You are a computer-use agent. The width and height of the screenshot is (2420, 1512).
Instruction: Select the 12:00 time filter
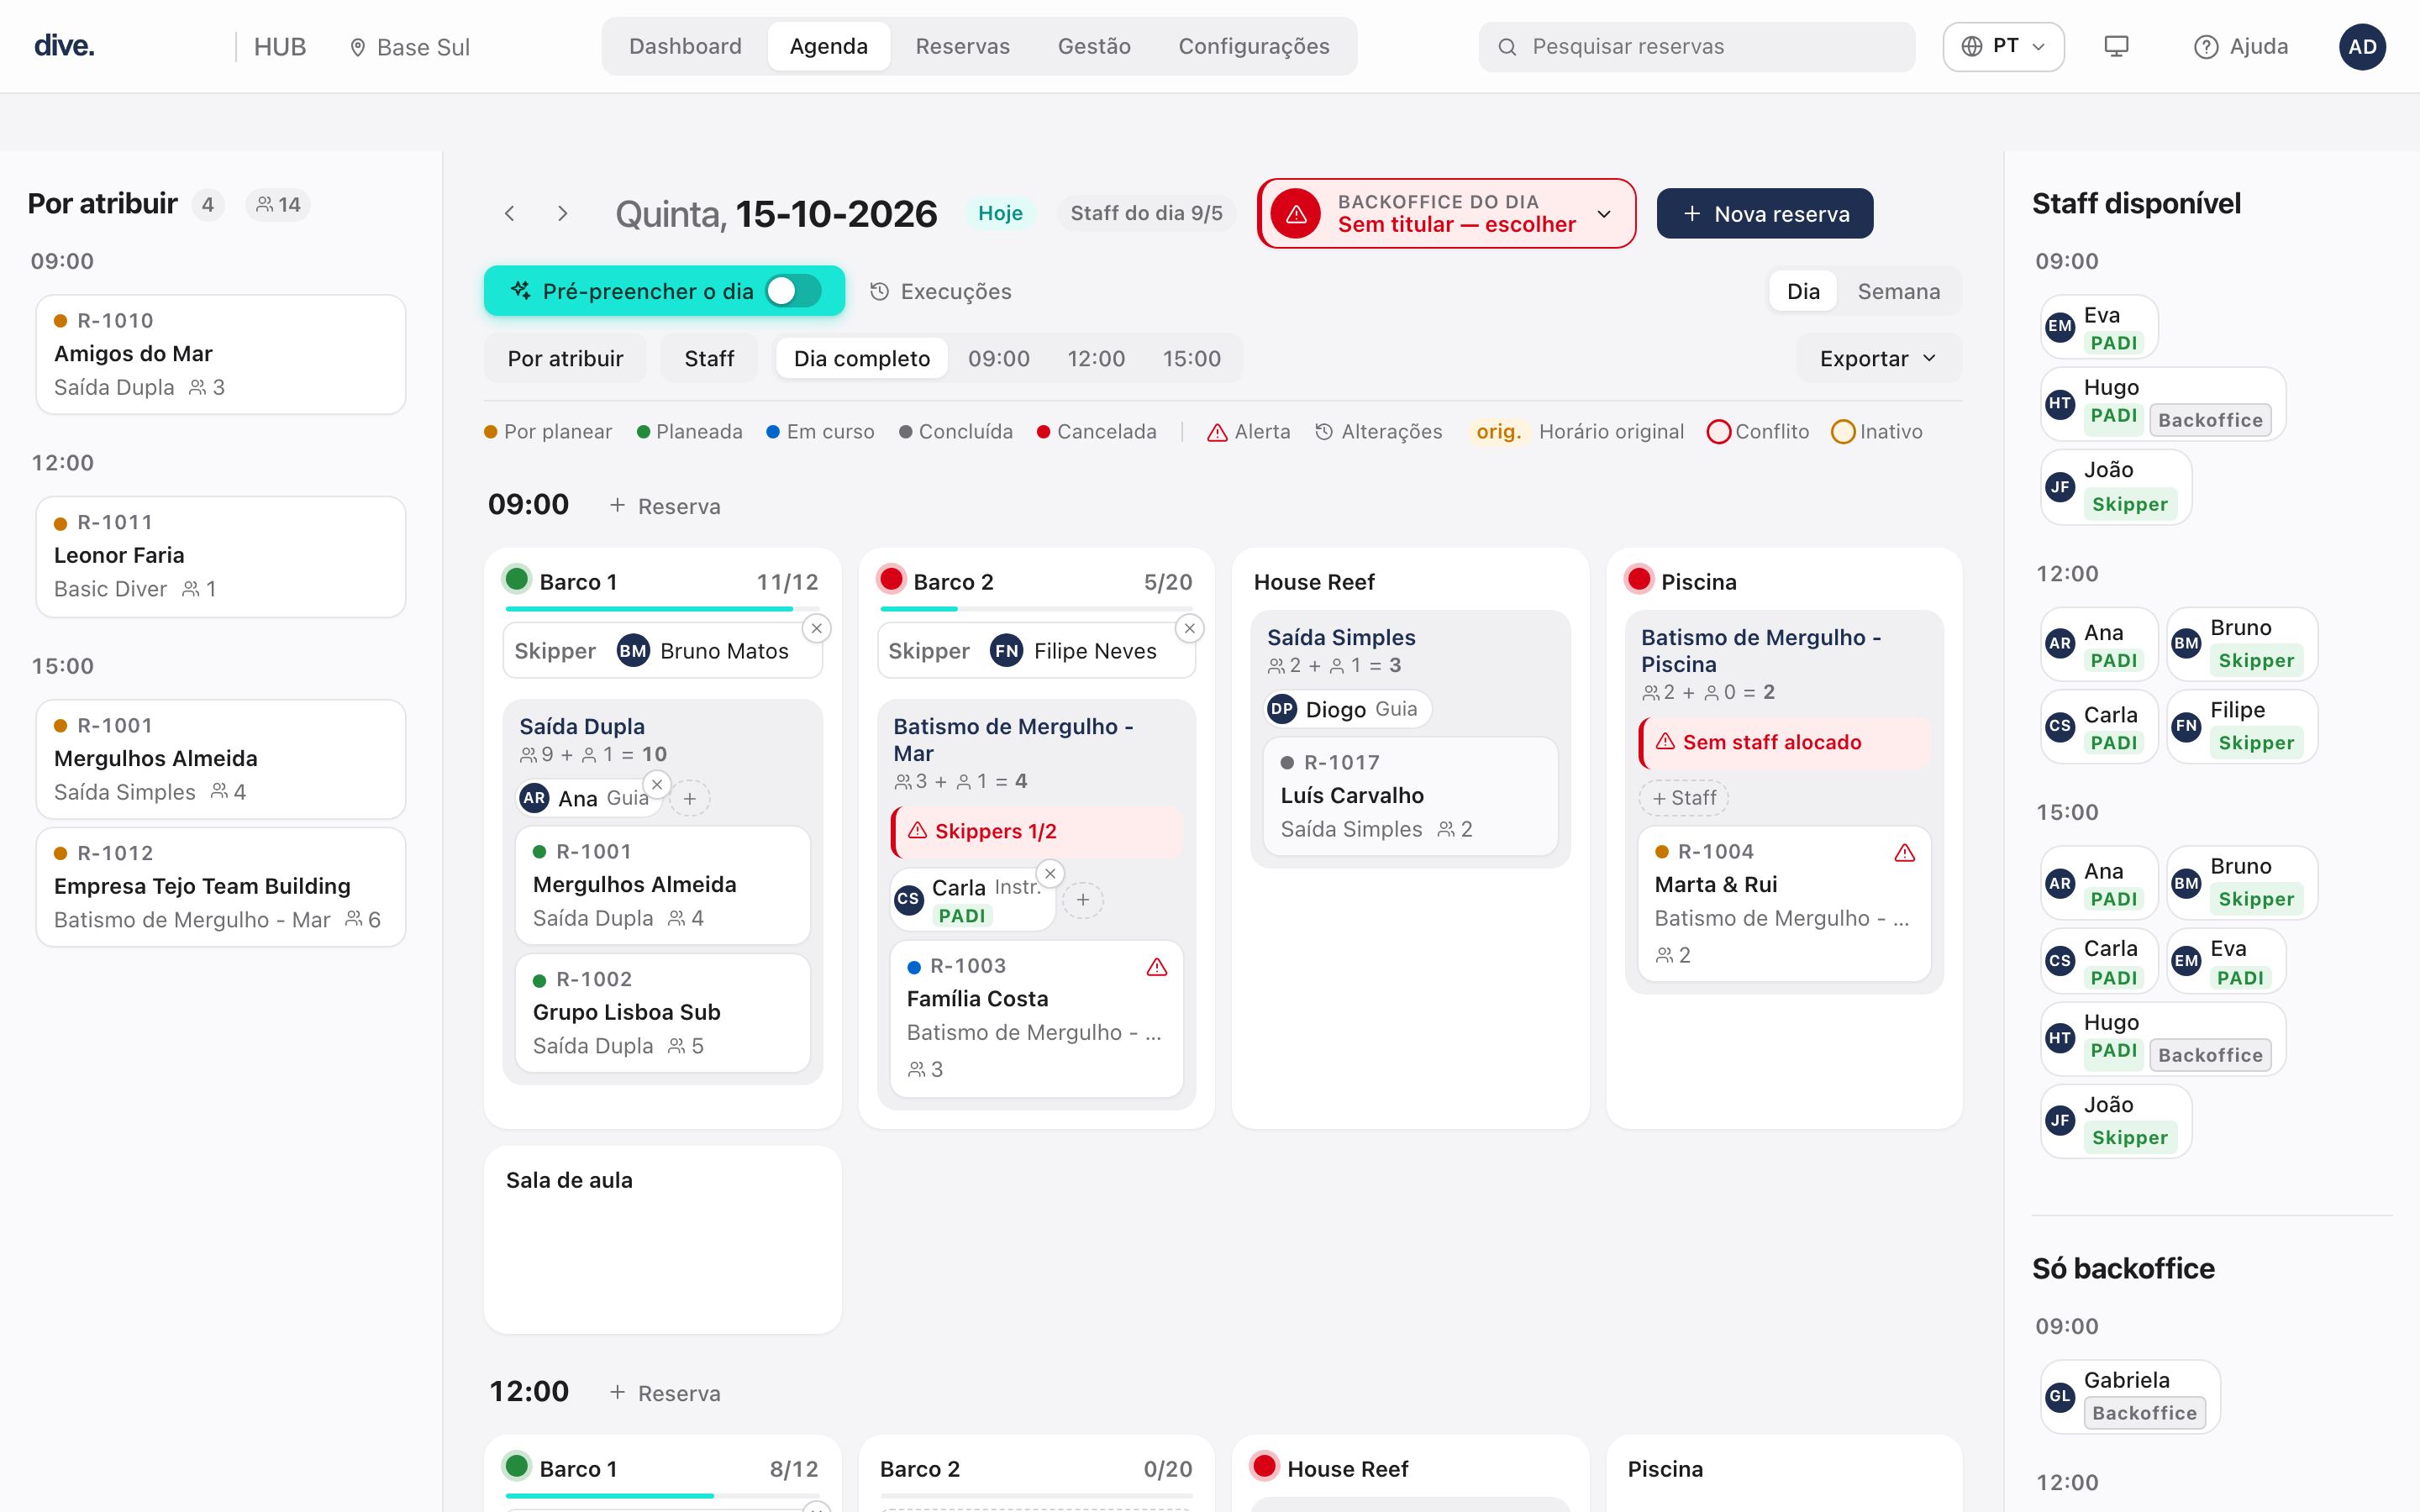click(1096, 358)
